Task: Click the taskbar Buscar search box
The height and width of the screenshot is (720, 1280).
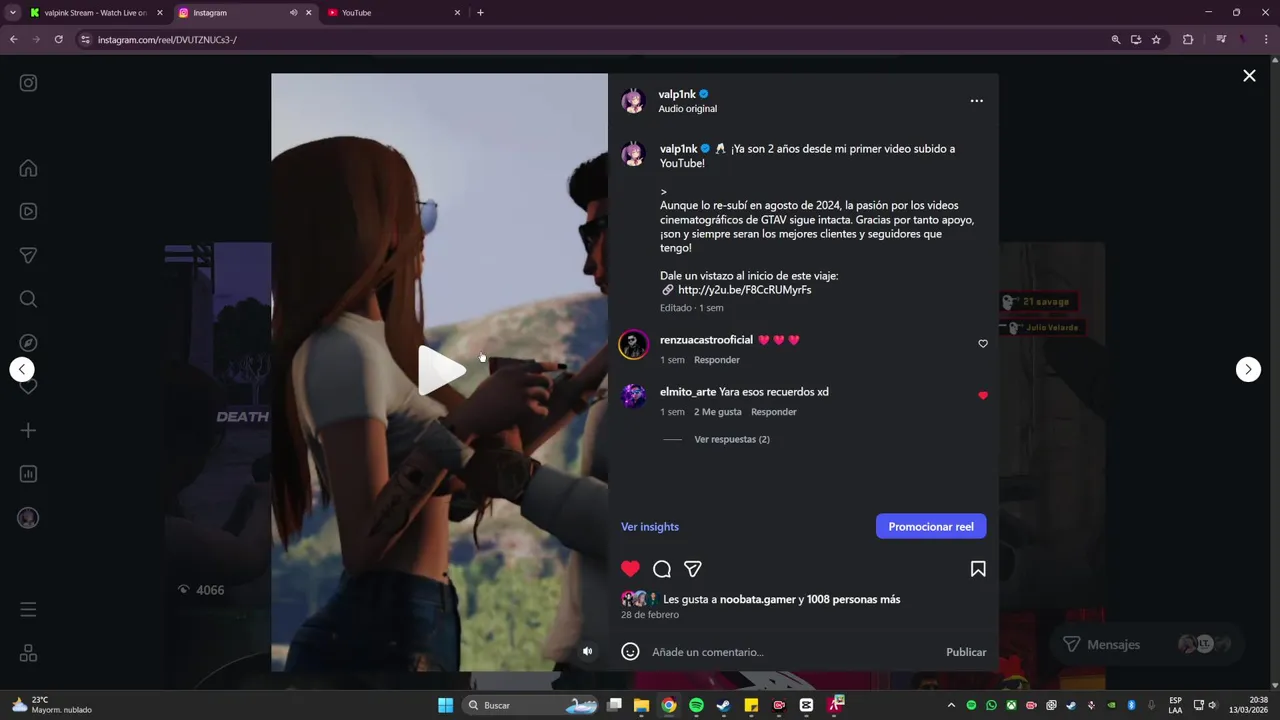Action: [x=532, y=705]
